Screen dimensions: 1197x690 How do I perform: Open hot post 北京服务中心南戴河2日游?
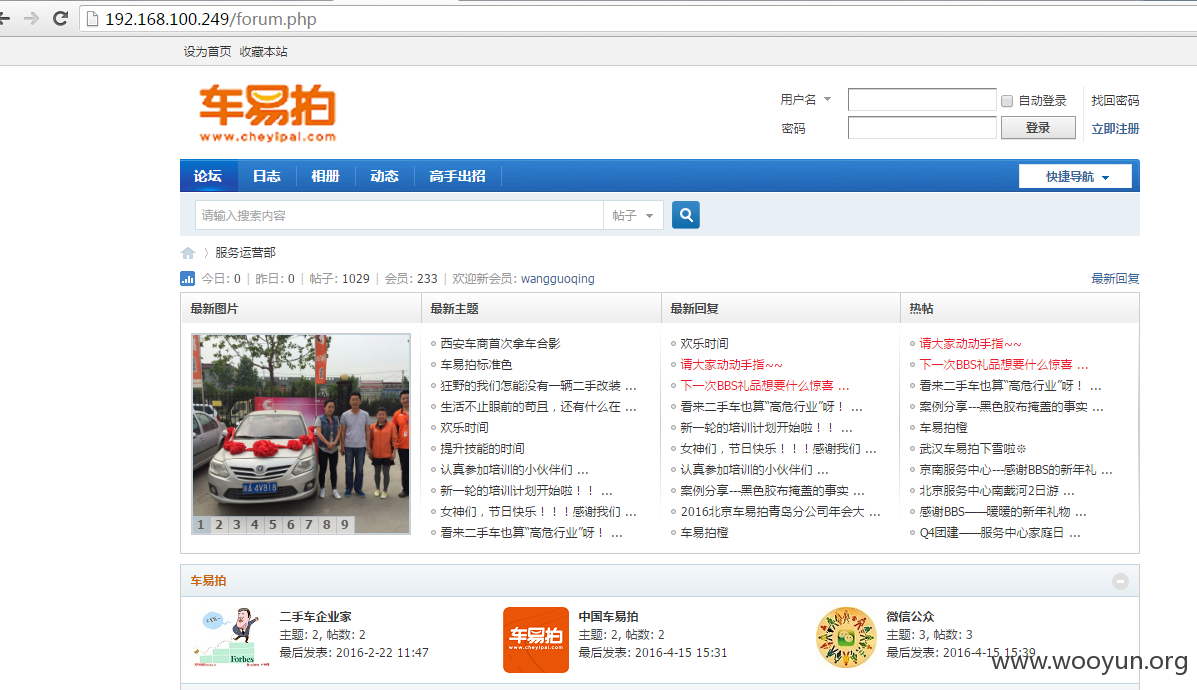997,491
